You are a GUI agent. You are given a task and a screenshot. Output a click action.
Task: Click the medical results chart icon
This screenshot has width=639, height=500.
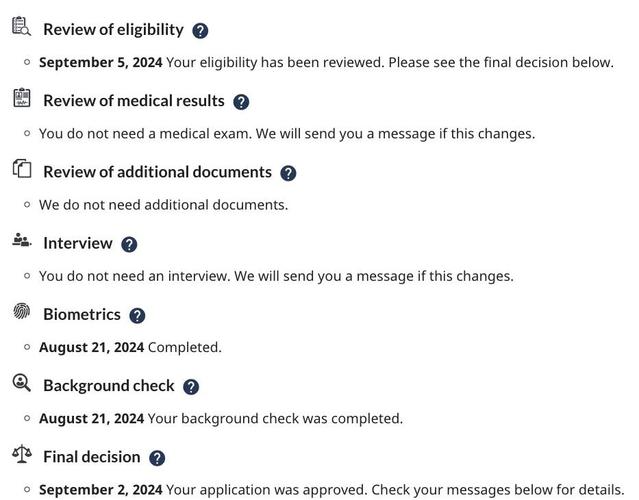click(22, 97)
